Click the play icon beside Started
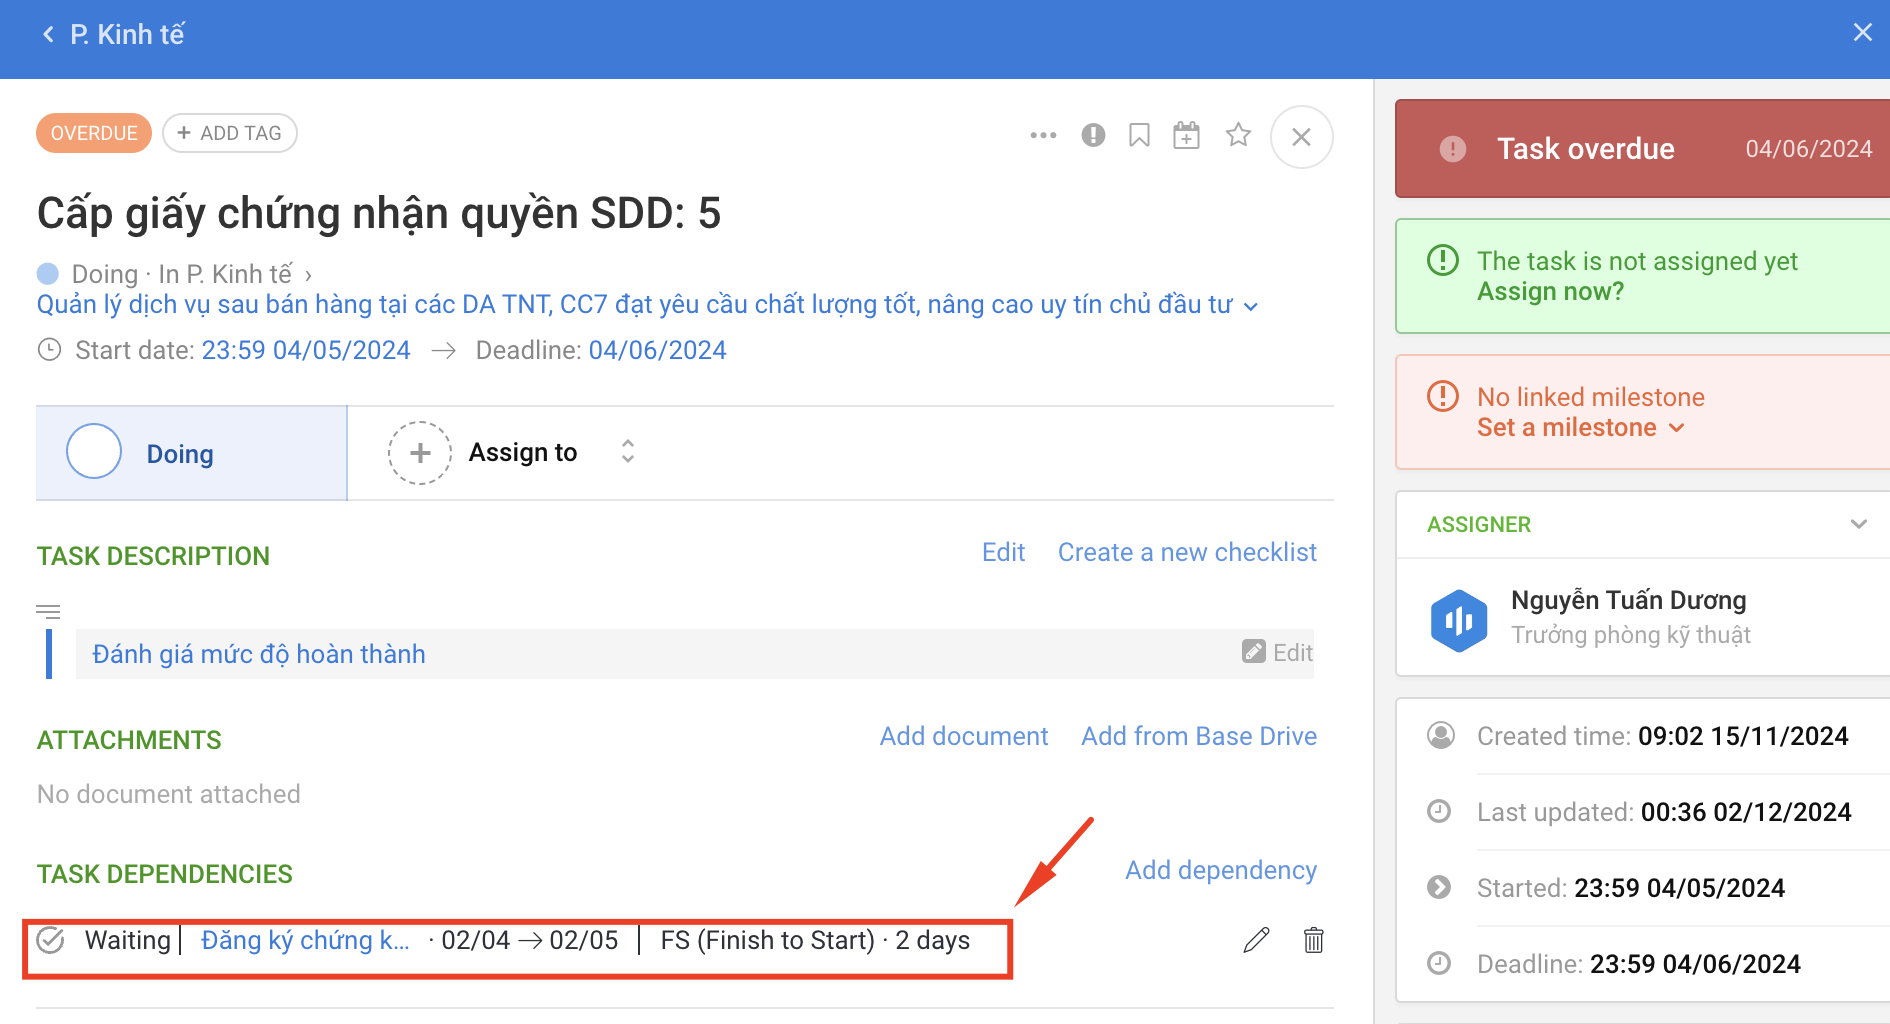Screen dimensions: 1890x1024 coord(1439,887)
